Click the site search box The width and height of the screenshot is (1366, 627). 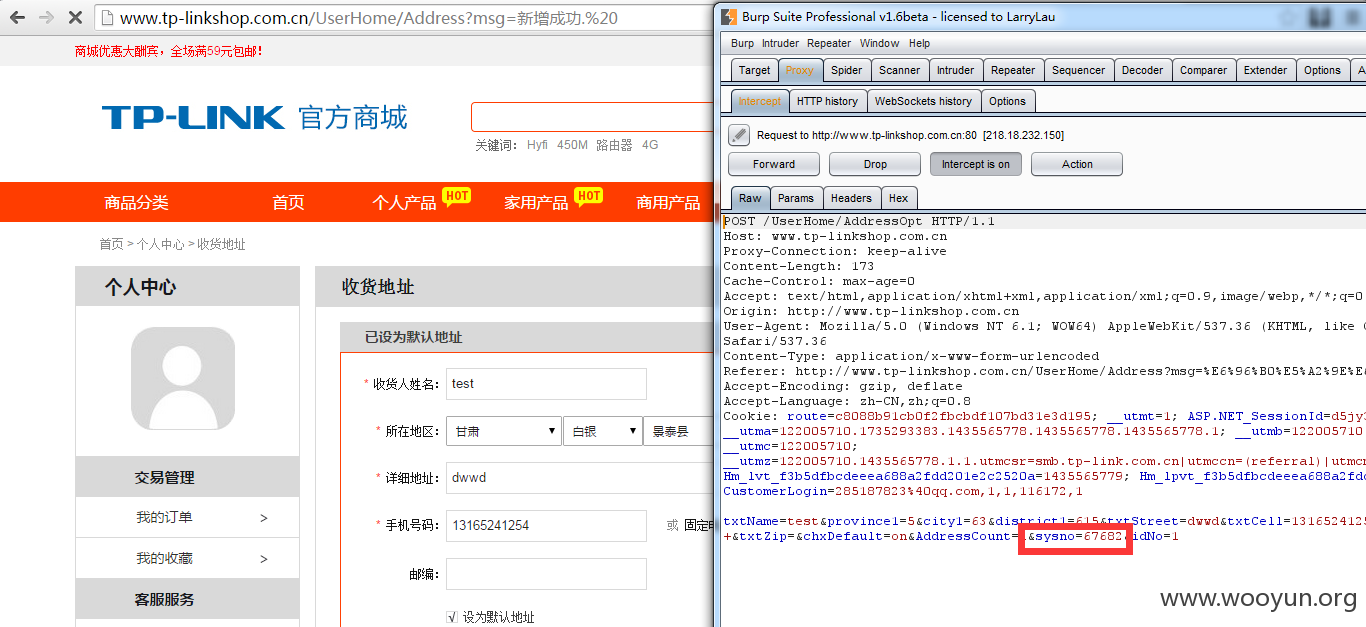pos(592,117)
